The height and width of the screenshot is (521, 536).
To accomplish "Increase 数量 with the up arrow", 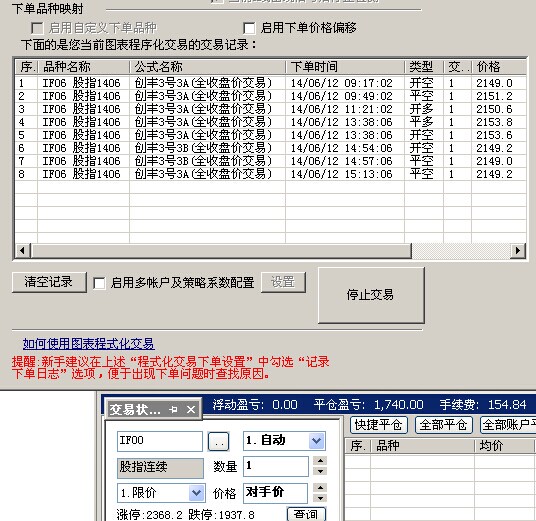I will 321,461.
